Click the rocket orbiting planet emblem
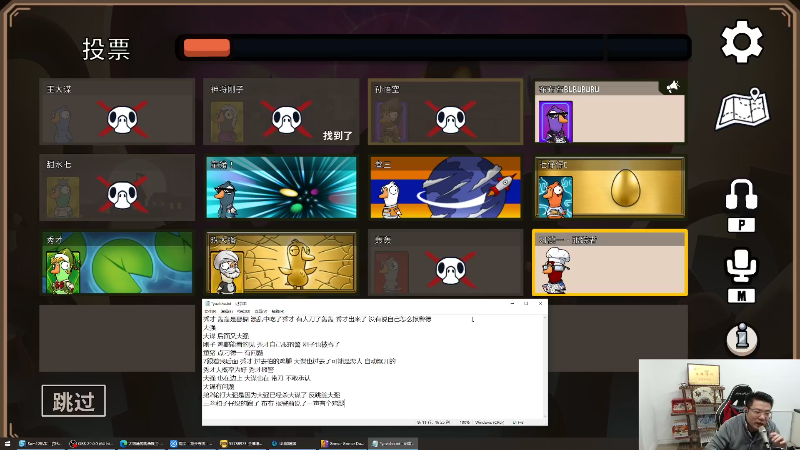Image resolution: width=800 pixels, height=450 pixels. (467, 187)
